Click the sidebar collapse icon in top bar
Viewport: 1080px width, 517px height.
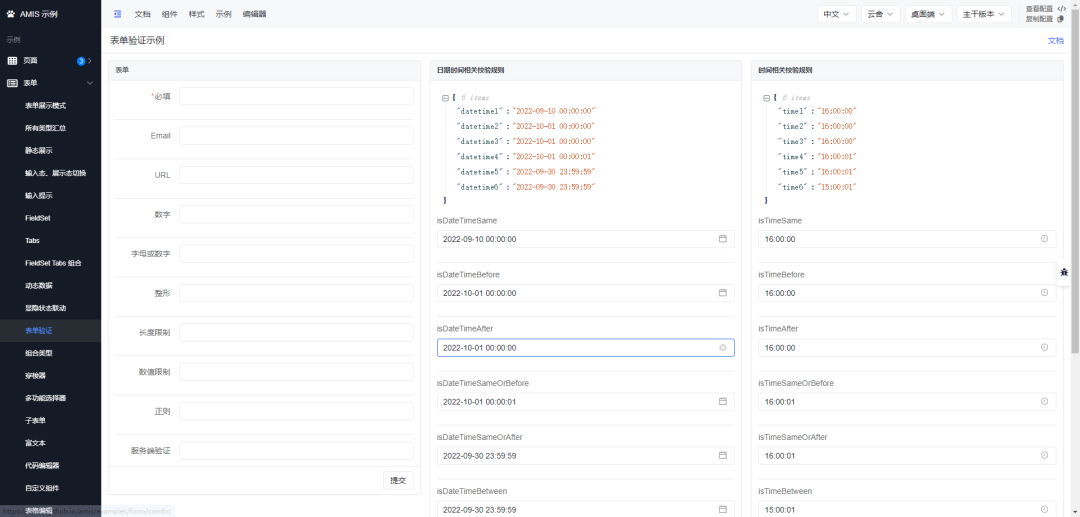tap(117, 14)
